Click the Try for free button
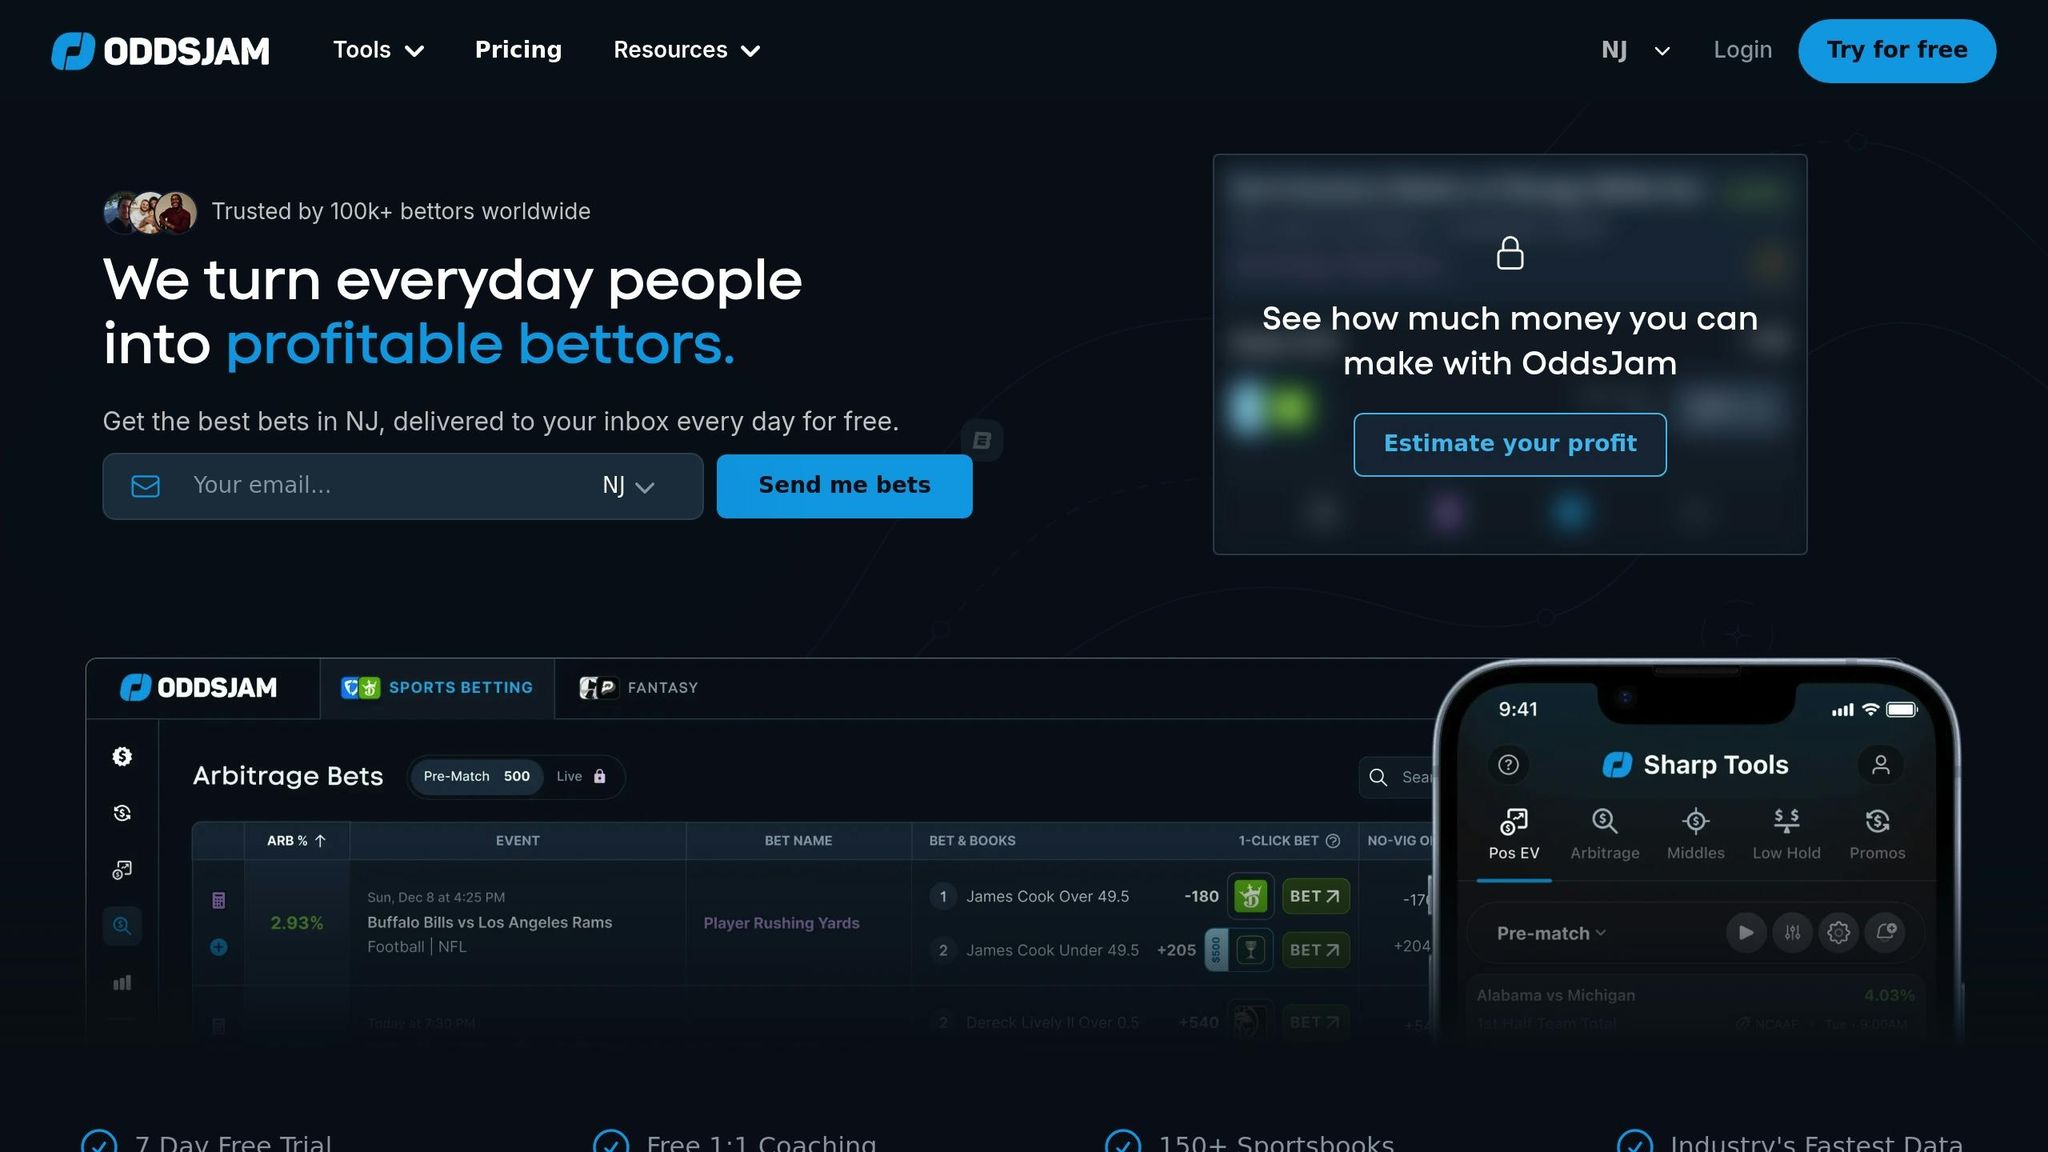This screenshot has width=2048, height=1152. [1897, 50]
